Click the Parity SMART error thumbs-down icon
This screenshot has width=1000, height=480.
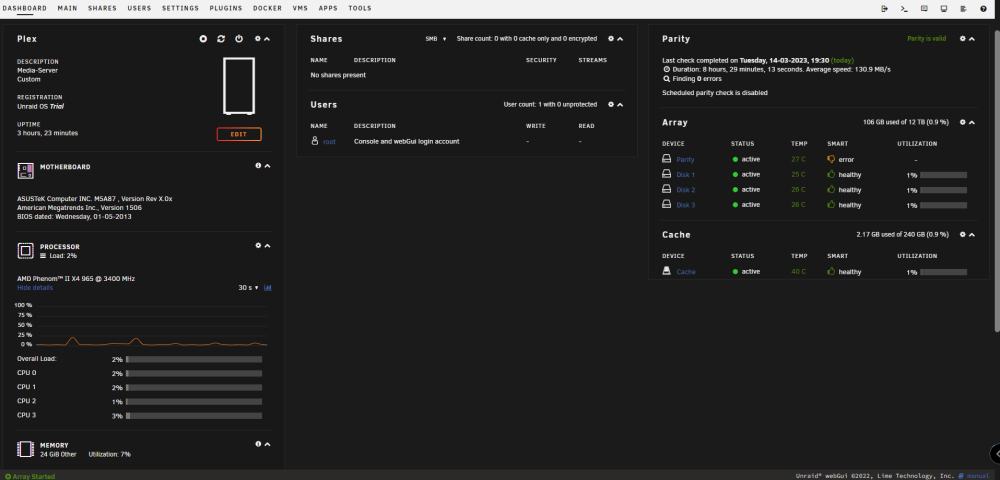831,159
